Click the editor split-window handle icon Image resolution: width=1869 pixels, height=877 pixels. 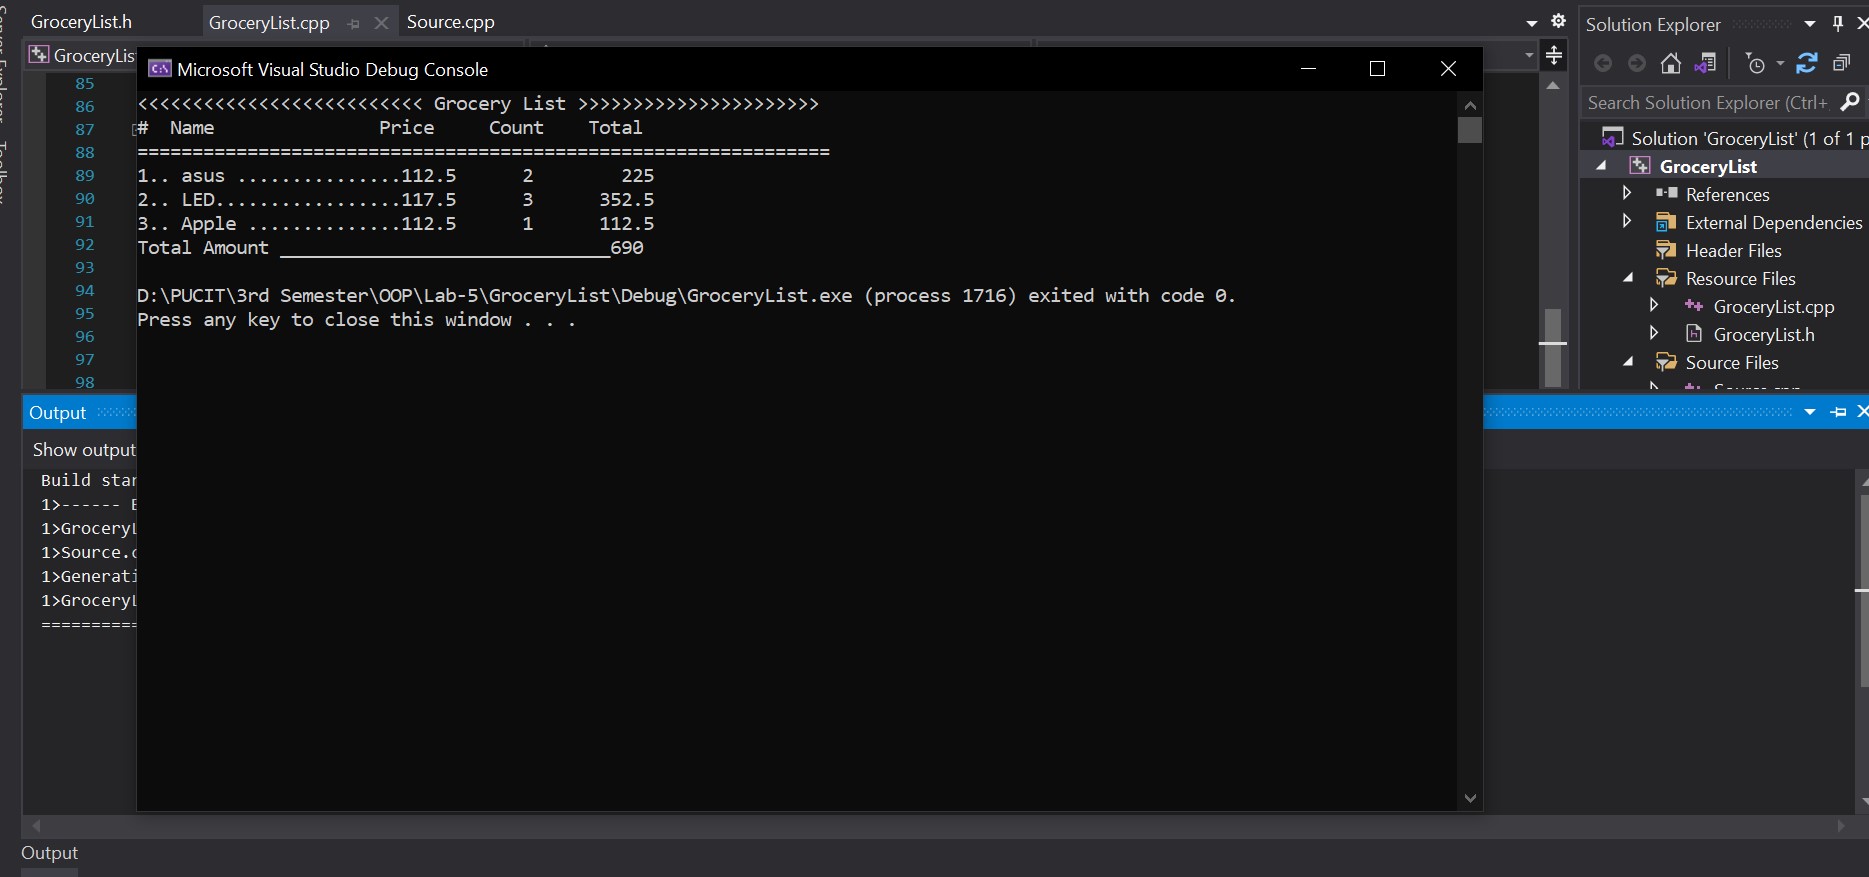(x=1554, y=55)
